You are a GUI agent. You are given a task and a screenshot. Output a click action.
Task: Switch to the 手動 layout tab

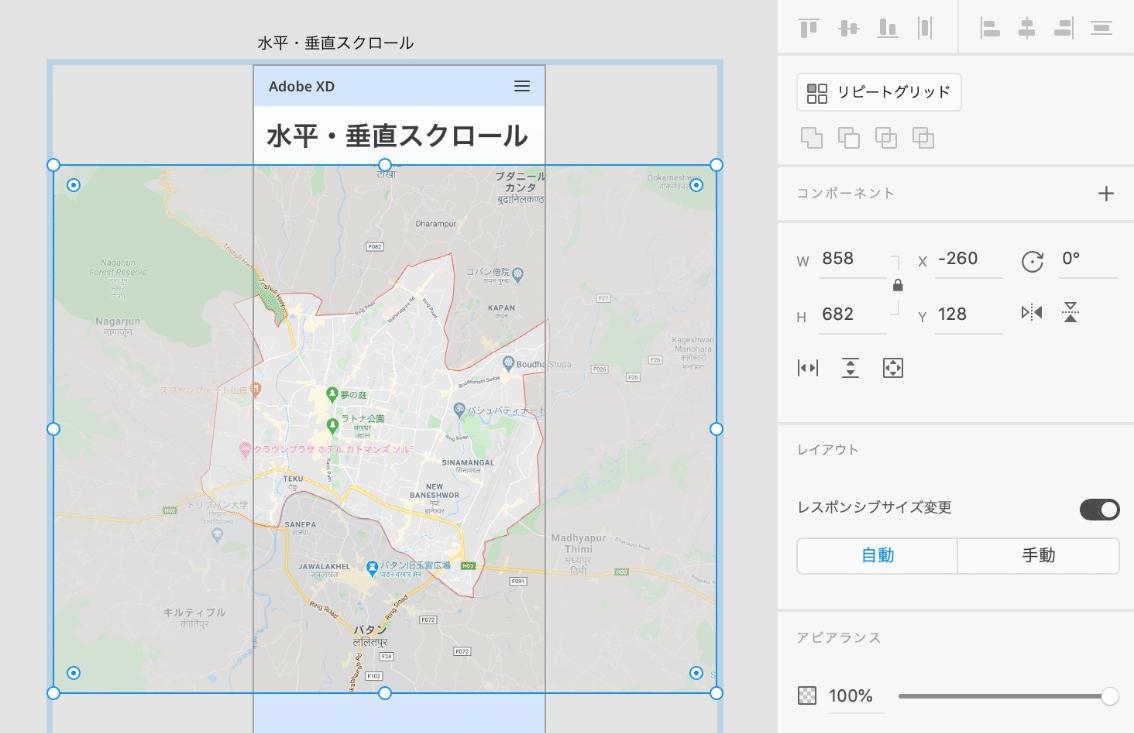(x=1038, y=556)
